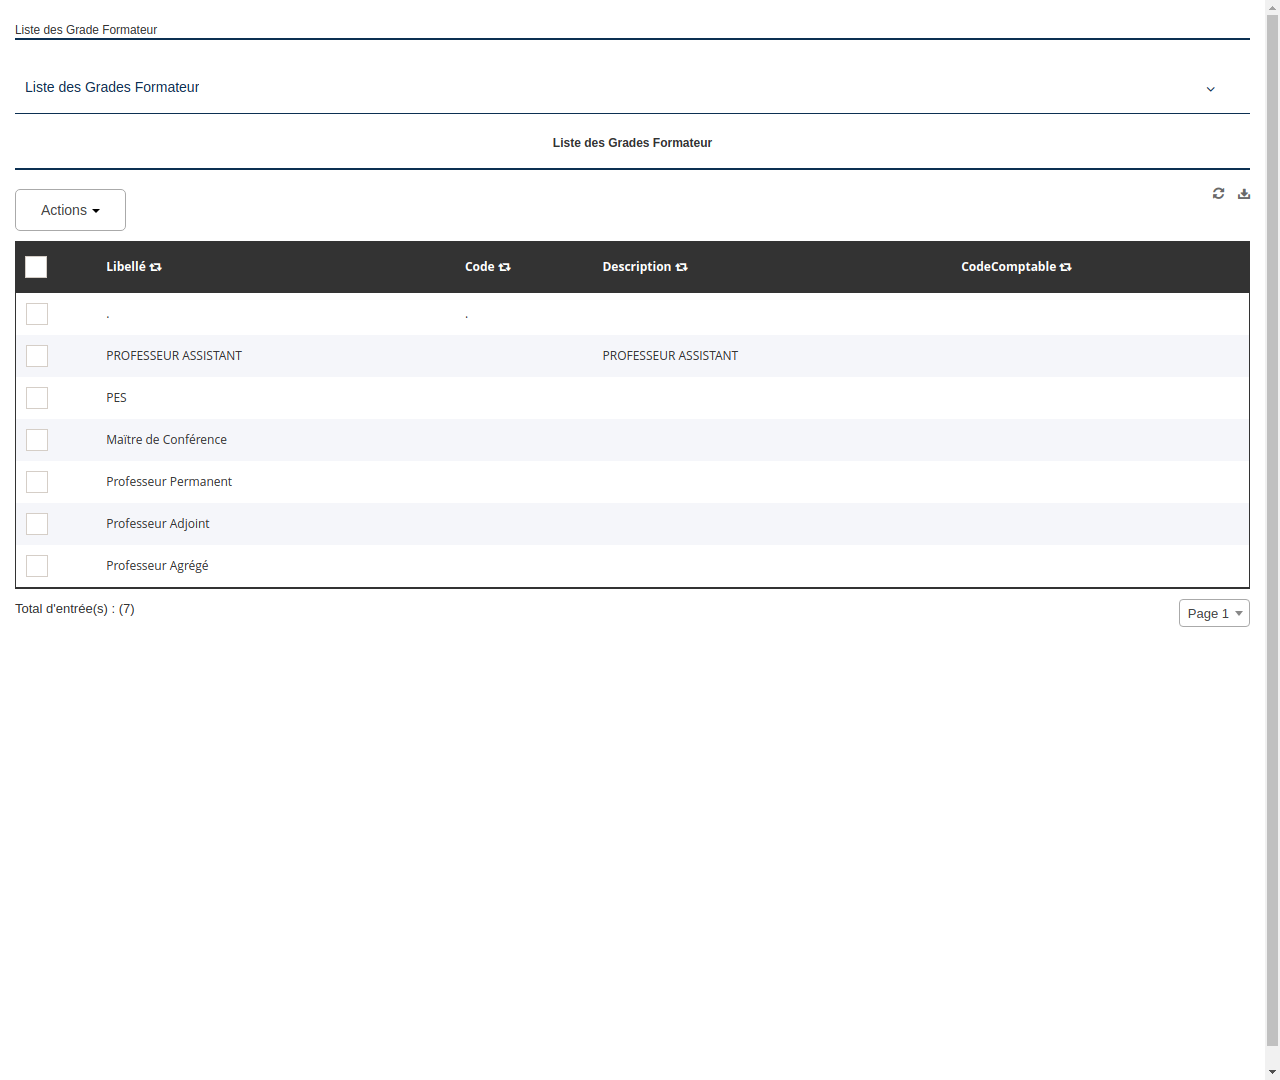Screen dimensions: 1280x1080
Task: Open the Professeur Agrégé record
Action: click(157, 565)
